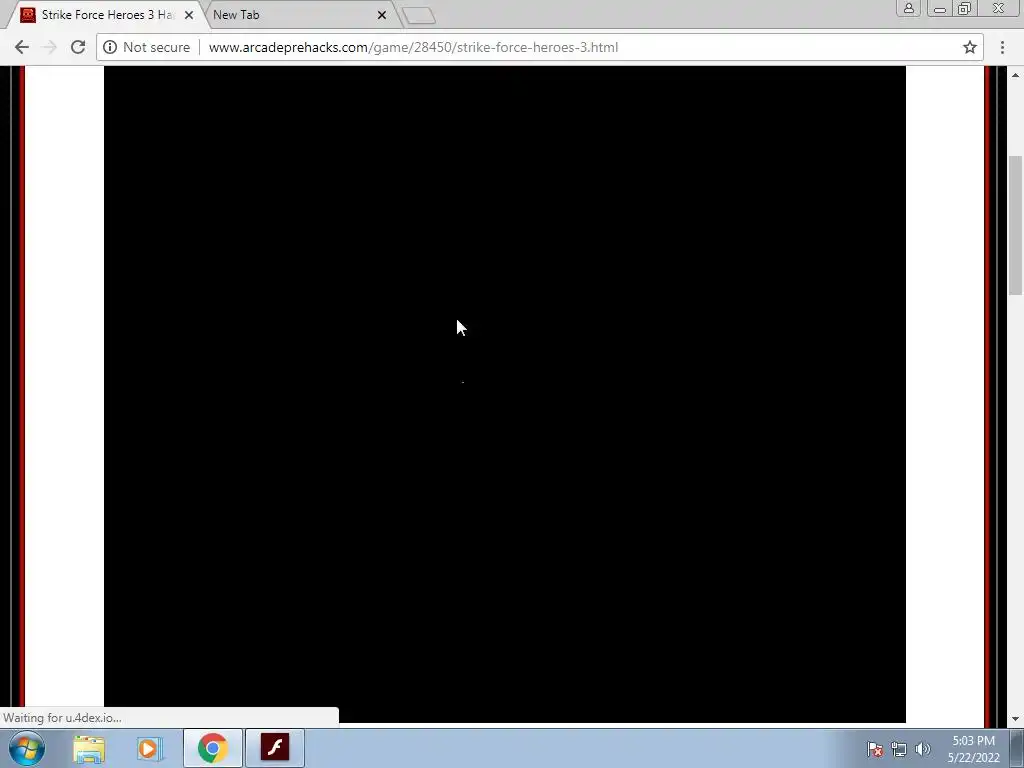Restore down the Chrome window
Image resolution: width=1024 pixels, height=768 pixels.
coord(965,8)
